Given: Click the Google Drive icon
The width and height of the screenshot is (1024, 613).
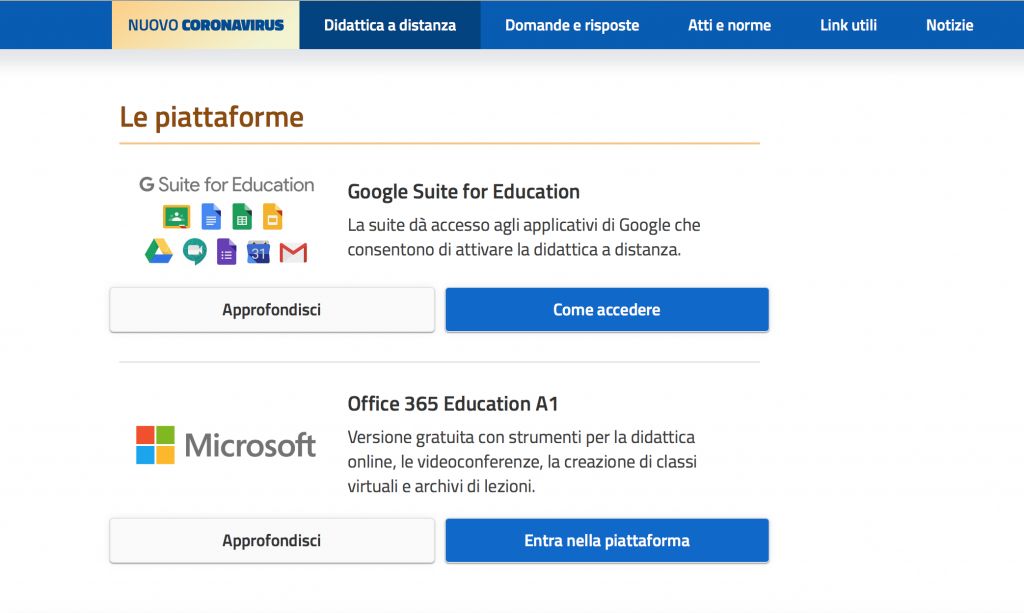Looking at the screenshot, I should coord(158,252).
